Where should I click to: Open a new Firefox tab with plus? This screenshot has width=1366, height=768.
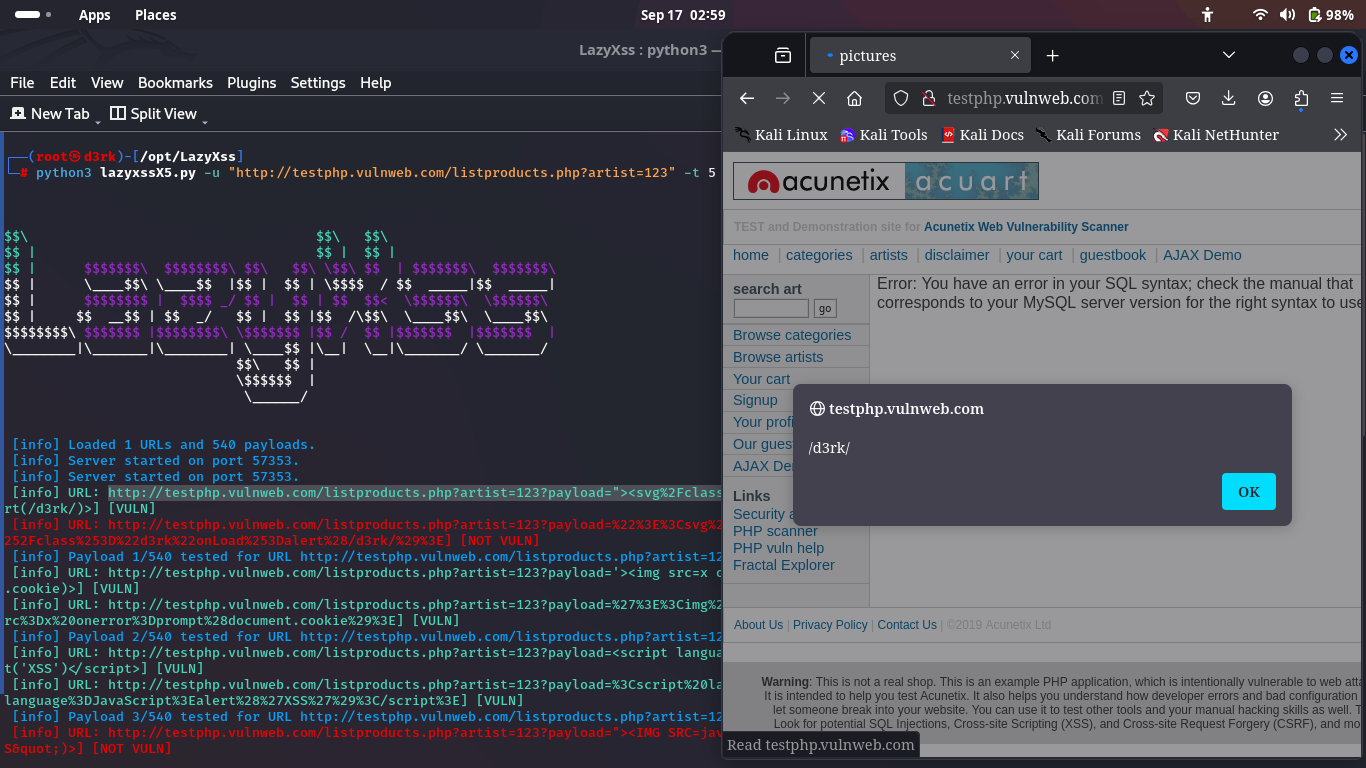point(1052,56)
